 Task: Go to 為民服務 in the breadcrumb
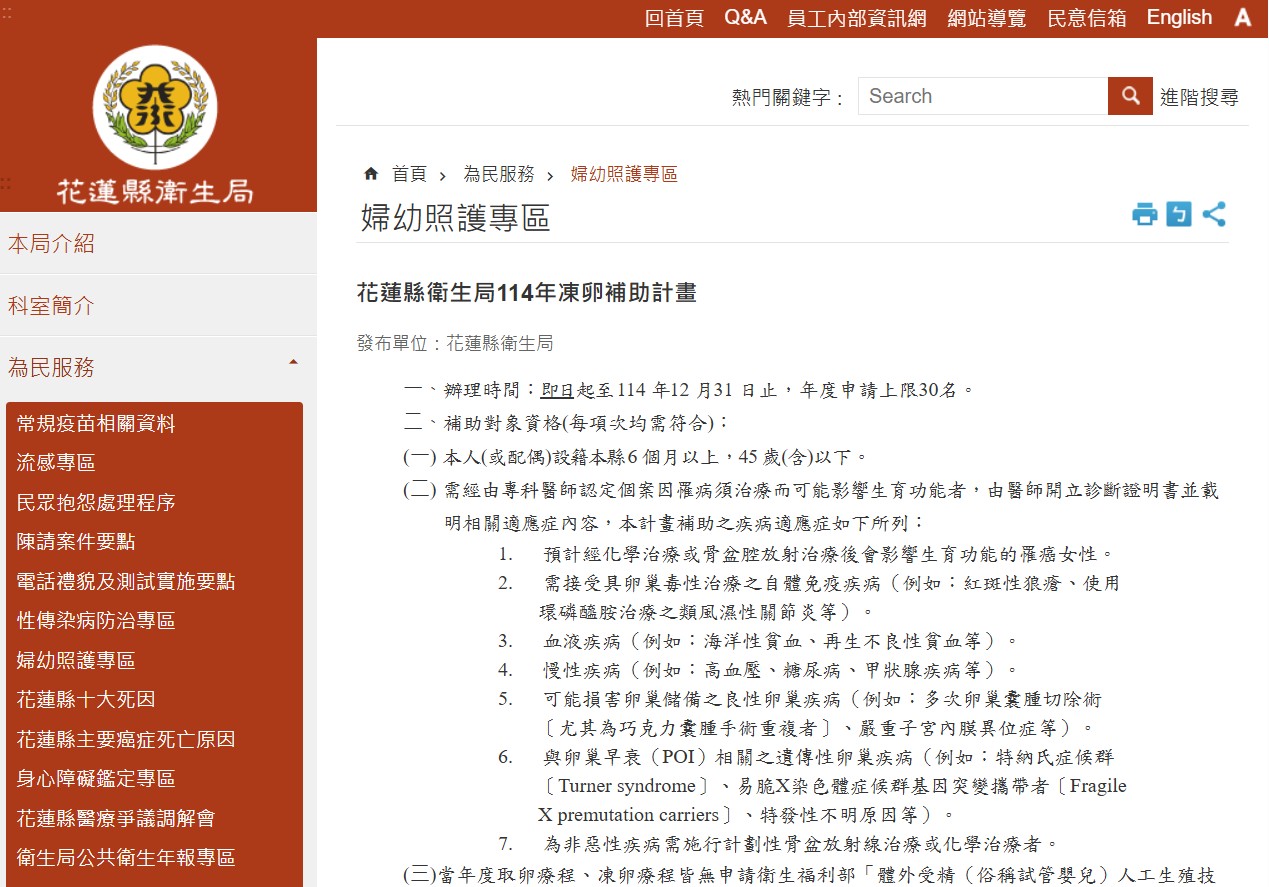tap(498, 174)
